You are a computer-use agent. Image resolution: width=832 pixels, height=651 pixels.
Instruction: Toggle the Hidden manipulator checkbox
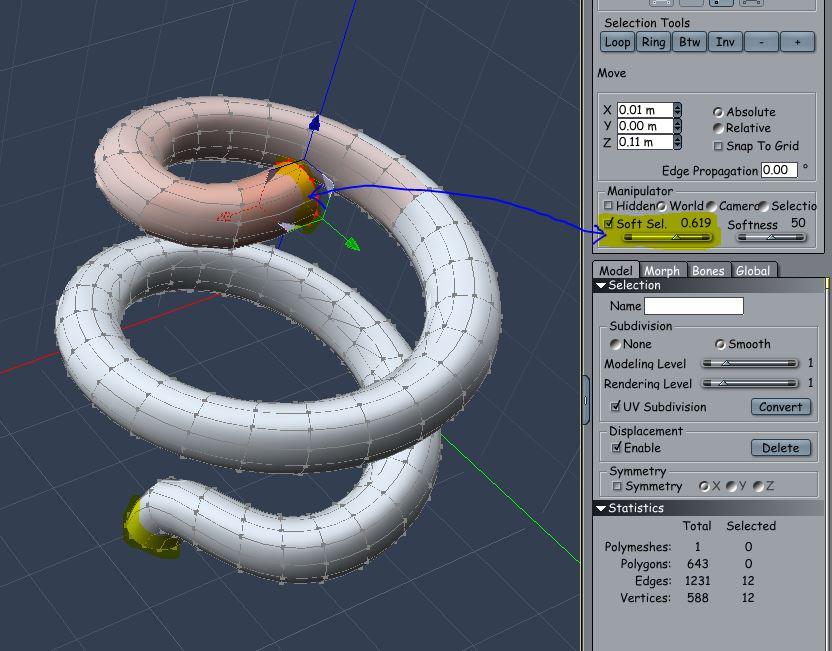click(x=608, y=205)
